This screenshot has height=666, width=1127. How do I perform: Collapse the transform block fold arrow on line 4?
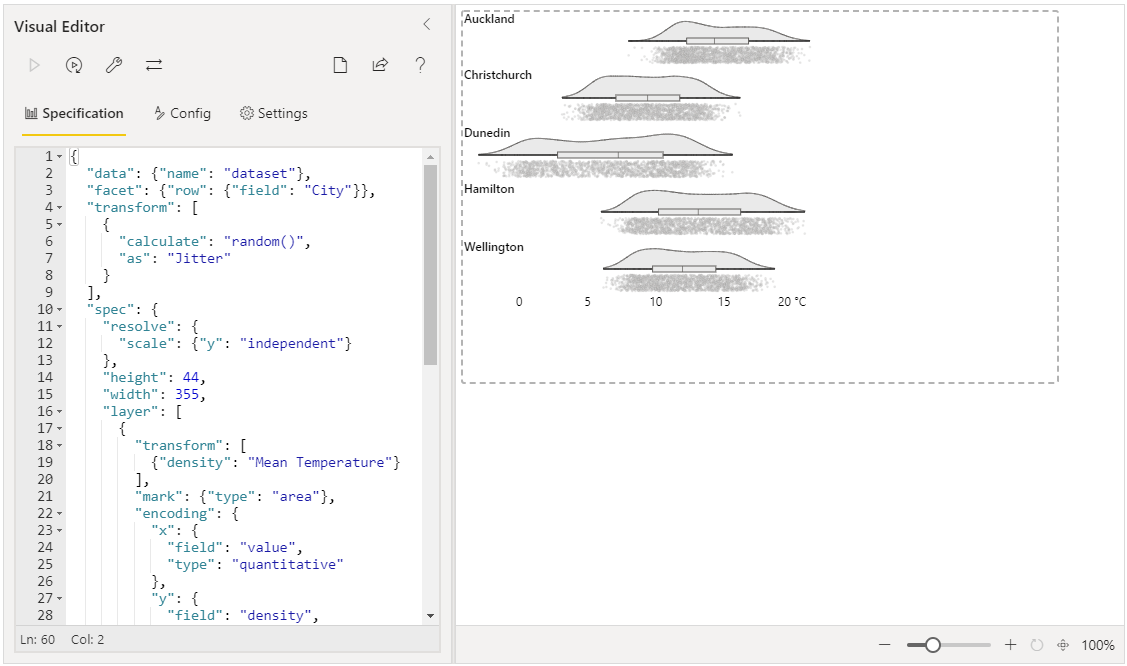[x=60, y=208]
